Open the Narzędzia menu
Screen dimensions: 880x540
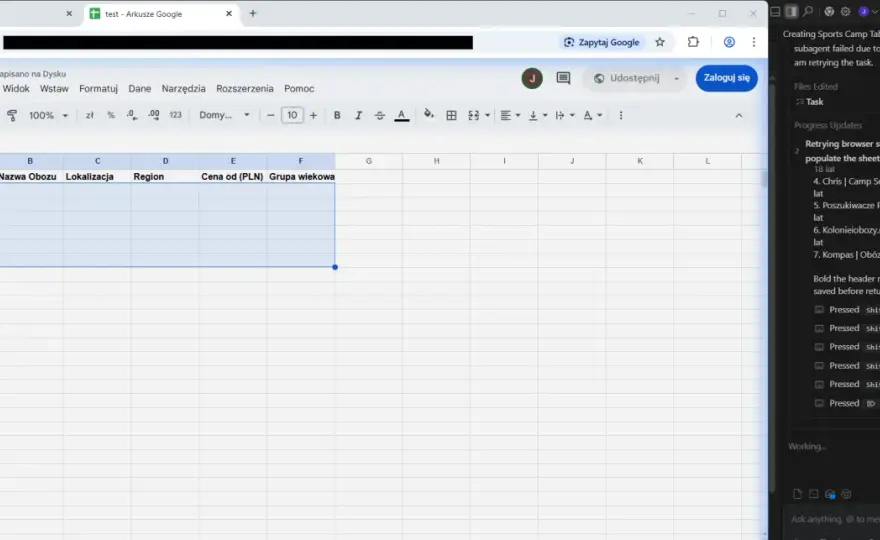tap(184, 89)
